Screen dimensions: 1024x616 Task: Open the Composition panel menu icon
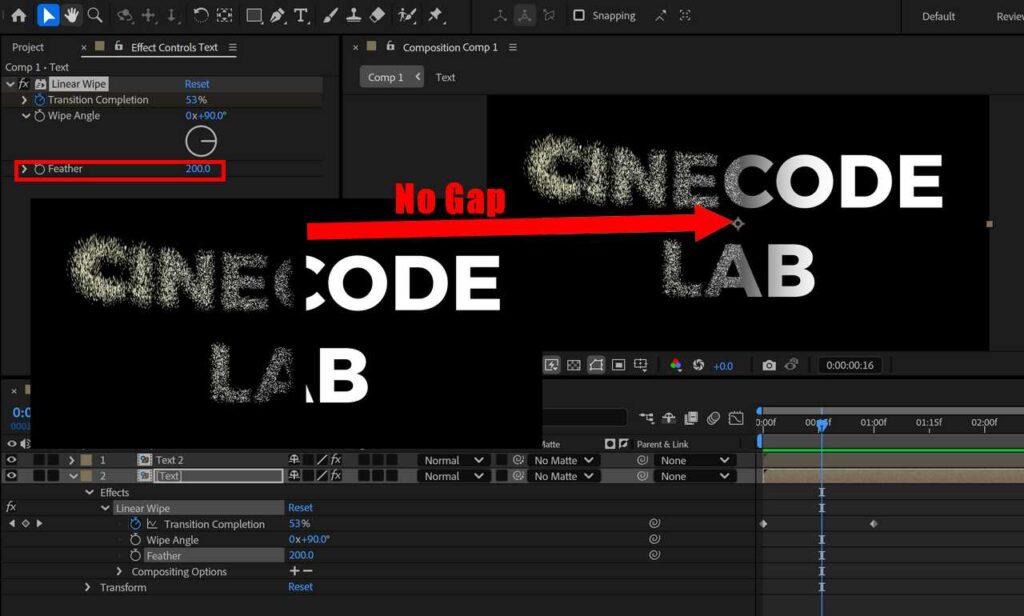(x=513, y=47)
